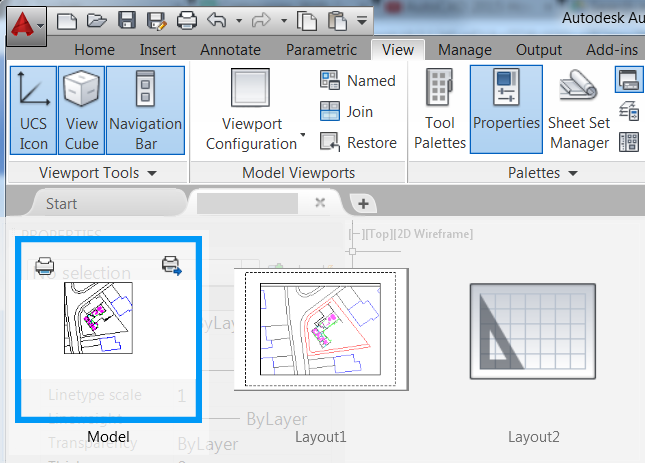Open Customize Quick Access Toolbar dropdown
The height and width of the screenshot is (463, 645).
tap(362, 20)
